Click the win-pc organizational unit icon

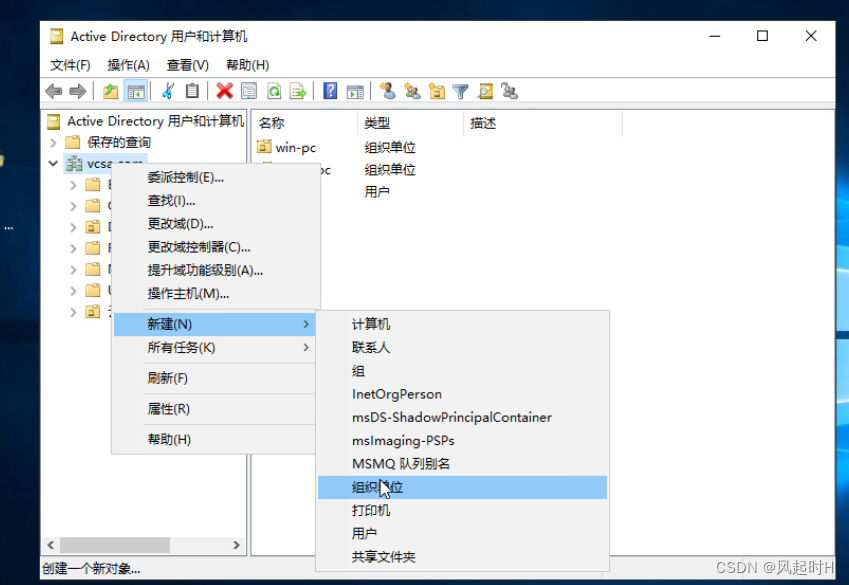coord(264,146)
